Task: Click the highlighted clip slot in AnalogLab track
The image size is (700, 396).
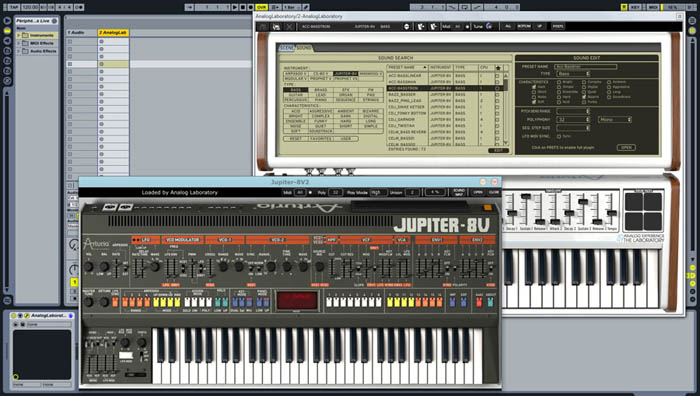Action: (113, 64)
